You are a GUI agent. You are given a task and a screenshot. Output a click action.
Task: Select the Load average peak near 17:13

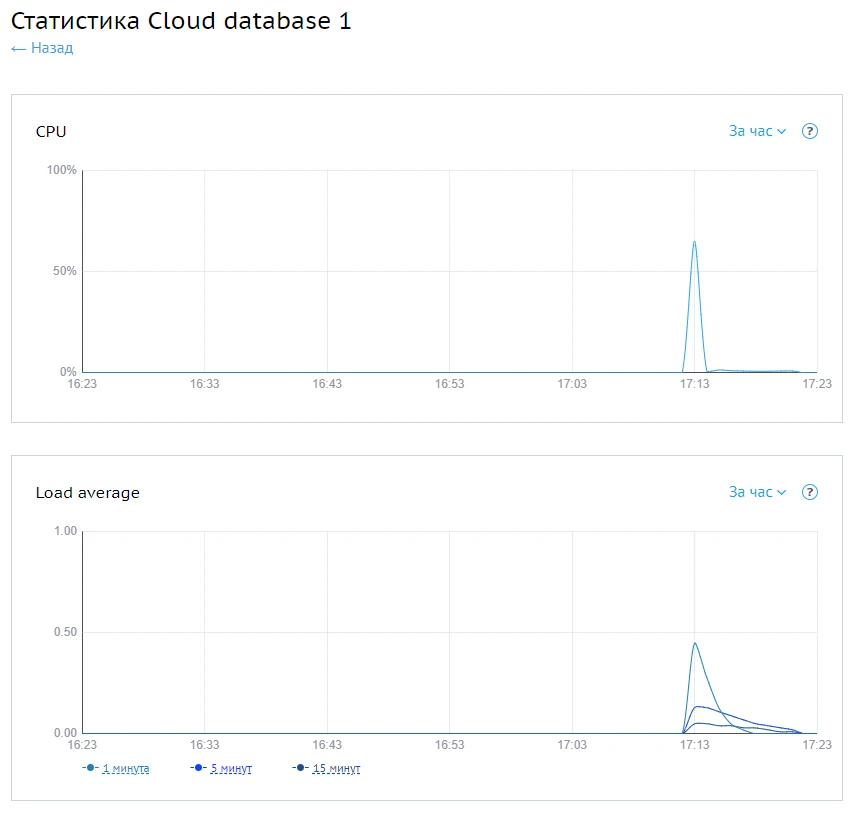coord(694,643)
